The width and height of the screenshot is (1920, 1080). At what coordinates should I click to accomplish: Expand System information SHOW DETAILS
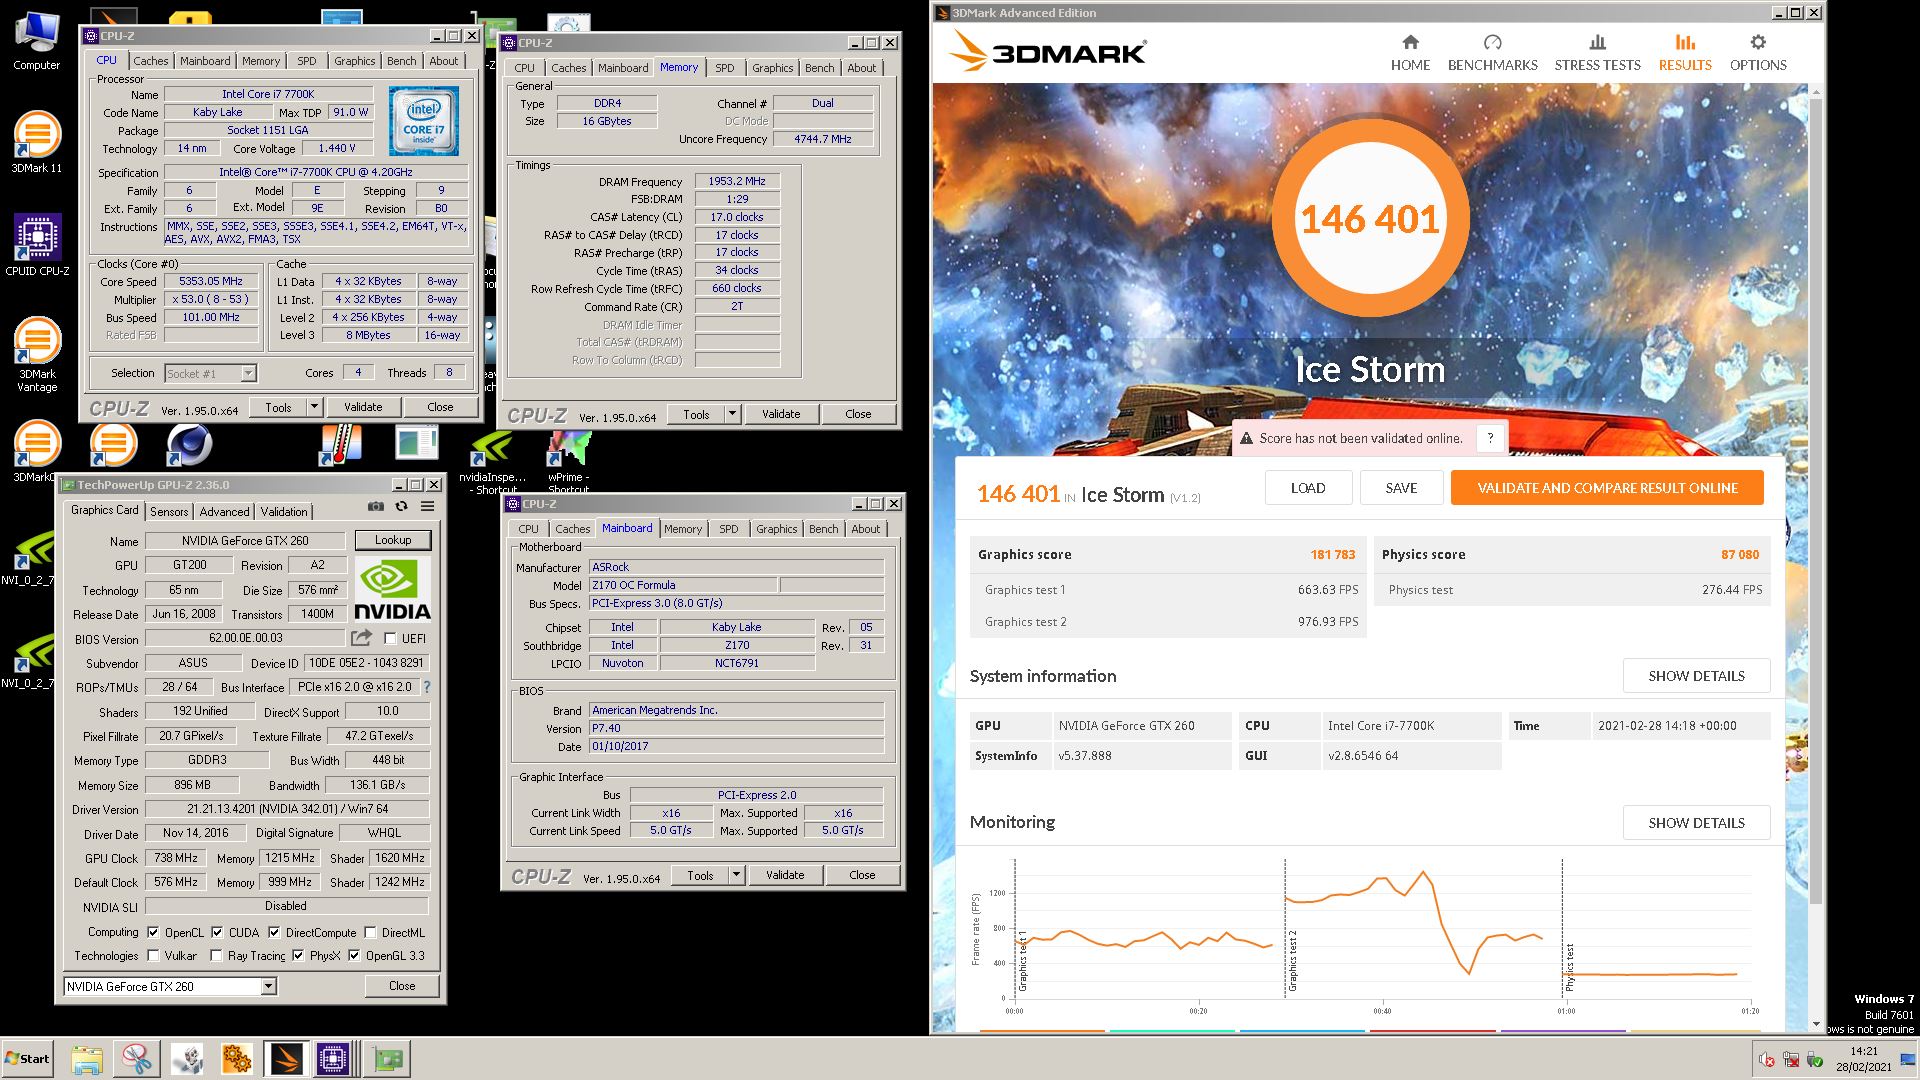[x=1696, y=676]
